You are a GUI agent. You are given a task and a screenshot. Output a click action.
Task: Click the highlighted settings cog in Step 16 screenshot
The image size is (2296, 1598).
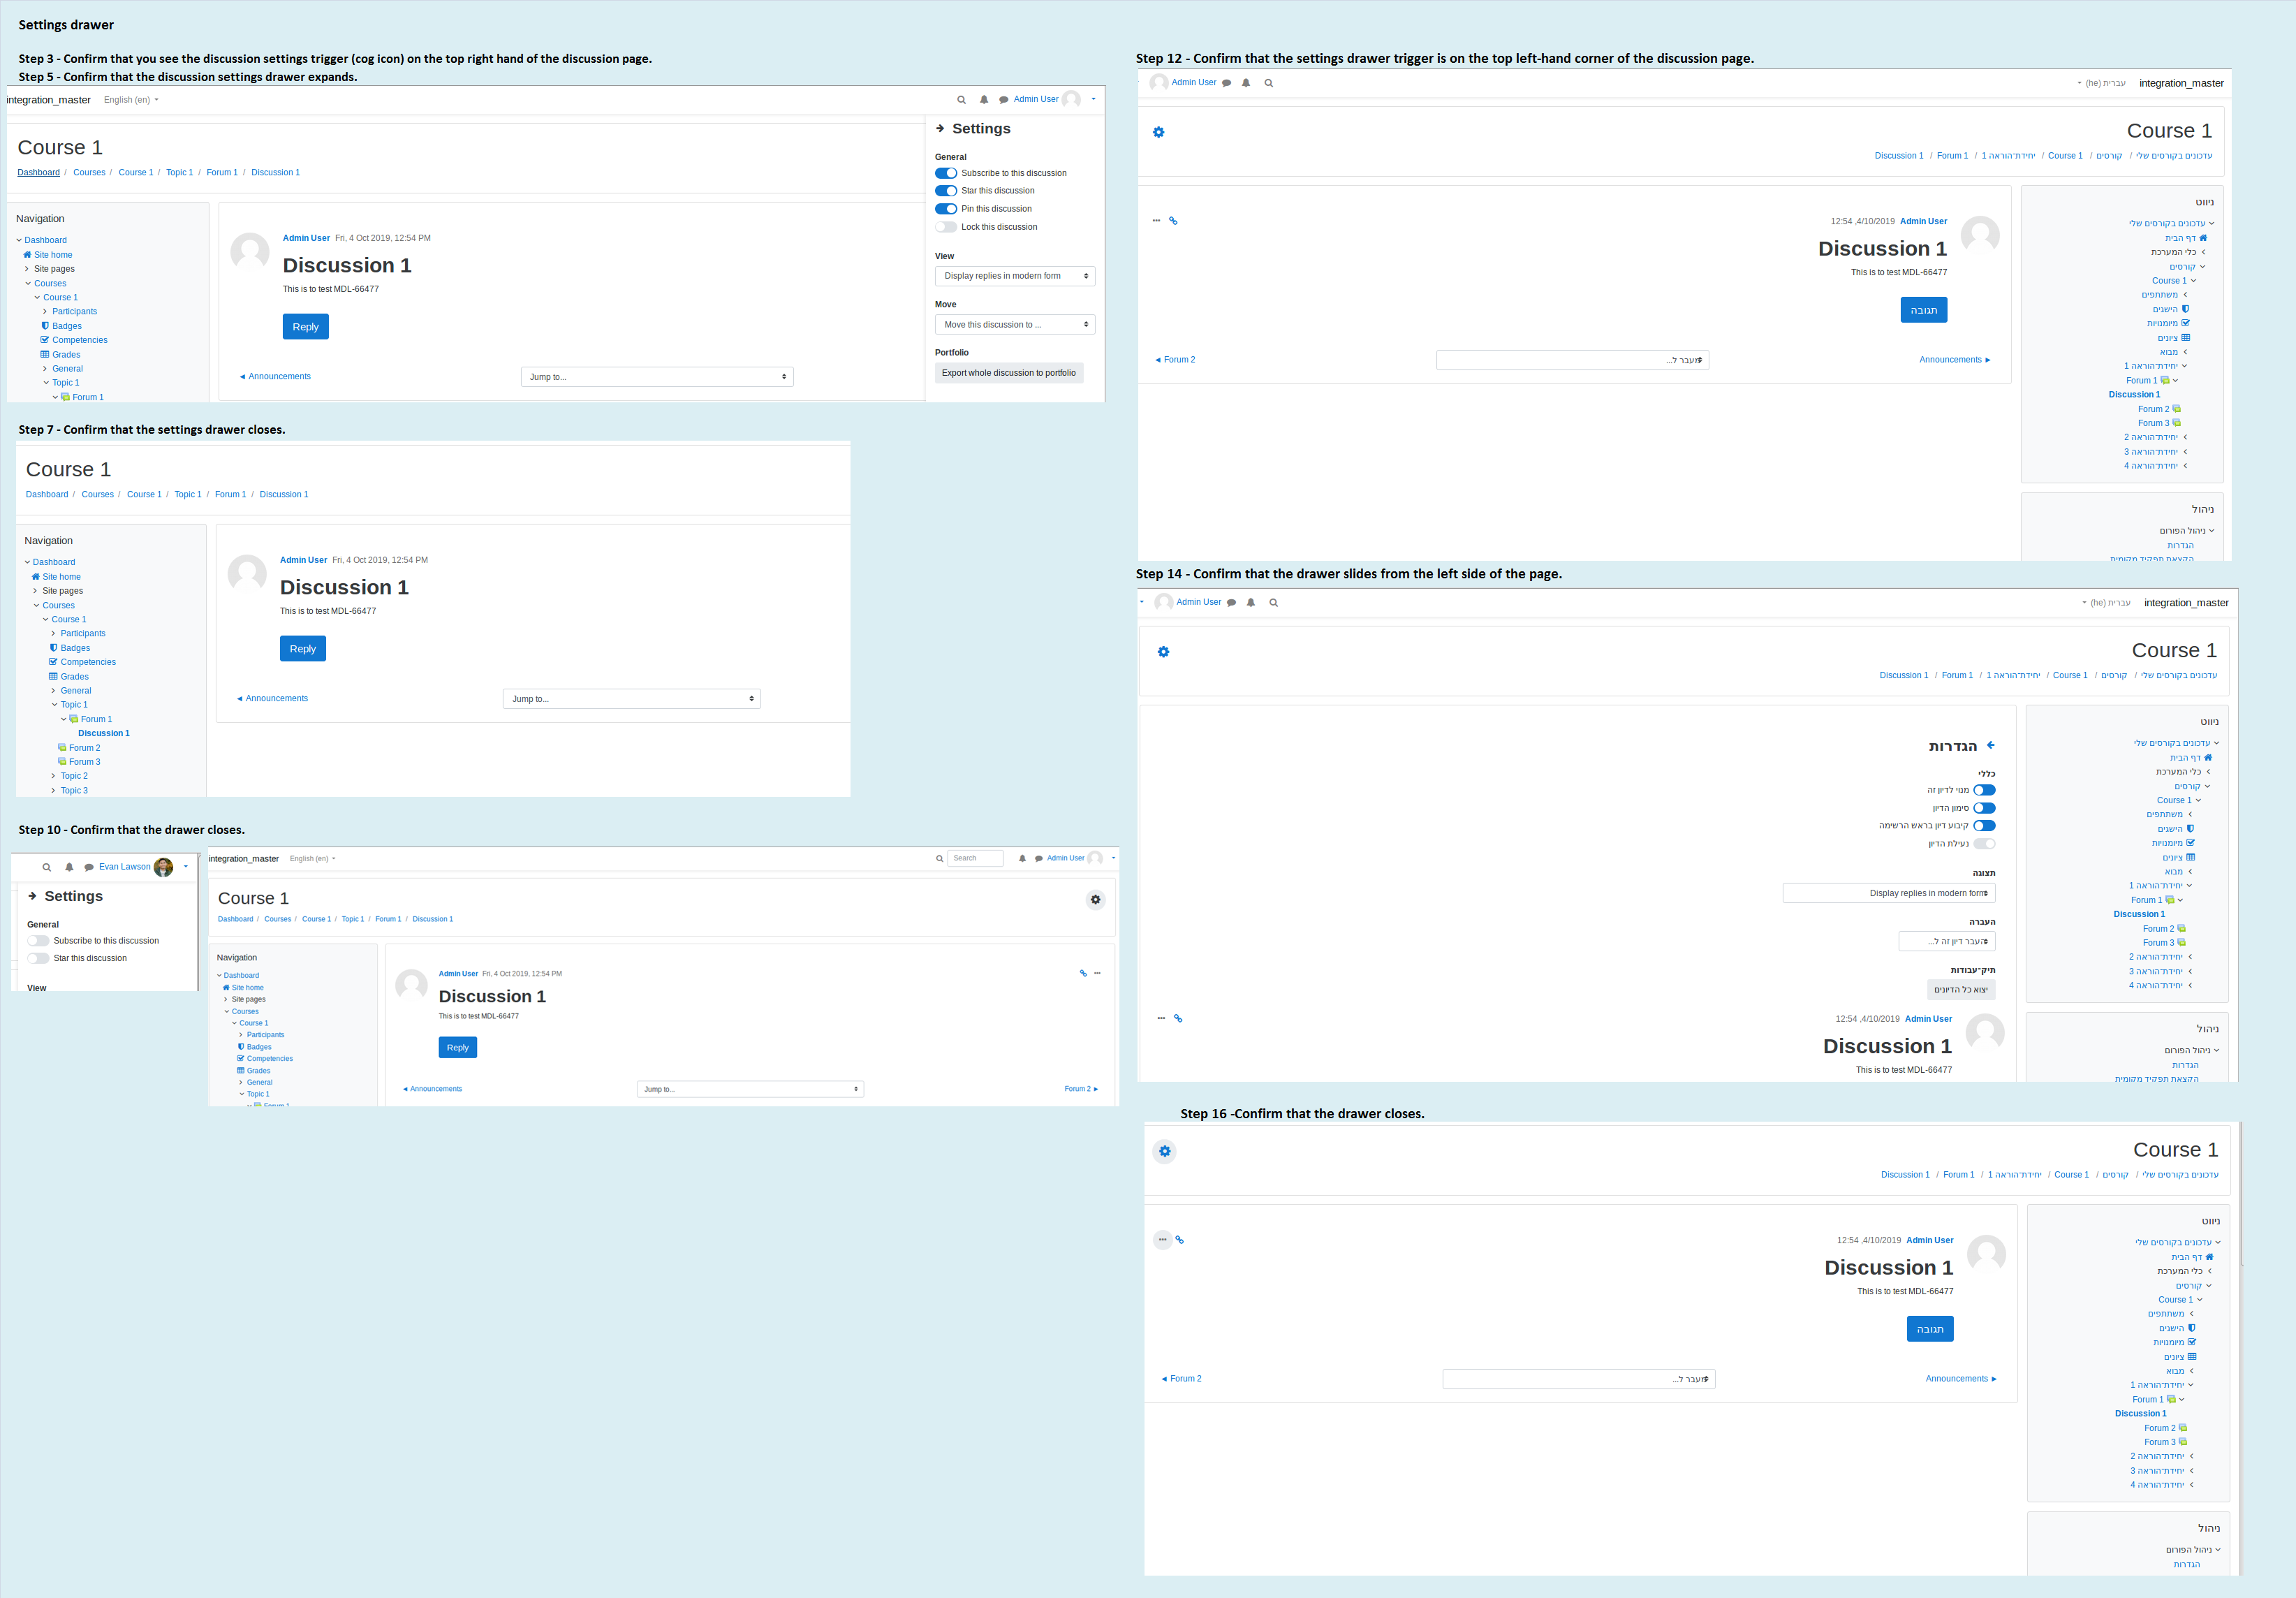click(x=1164, y=1151)
